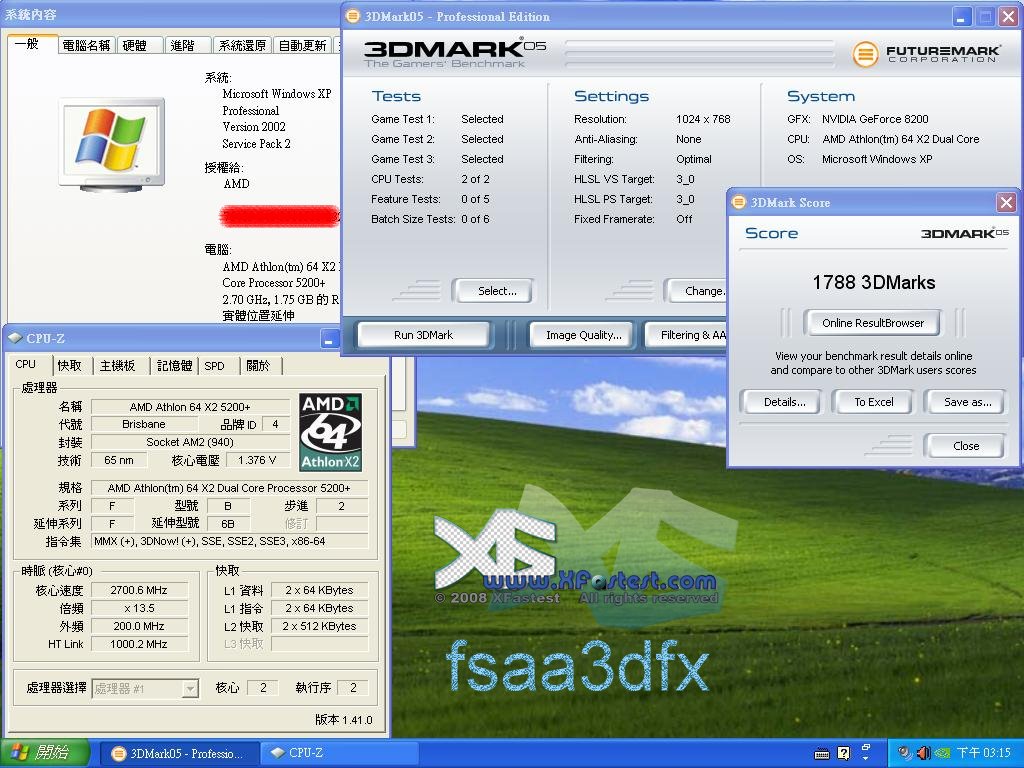Click the keyboard input method icon
The image size is (1024, 768).
pos(822,753)
